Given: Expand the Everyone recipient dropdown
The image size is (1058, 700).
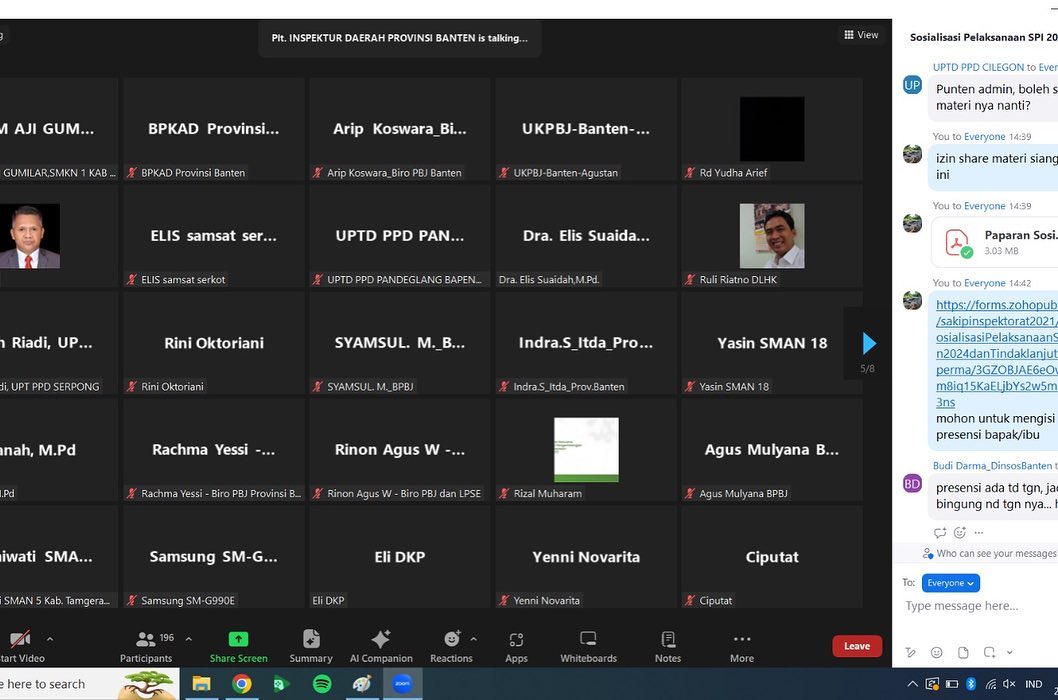Looking at the screenshot, I should coord(950,583).
